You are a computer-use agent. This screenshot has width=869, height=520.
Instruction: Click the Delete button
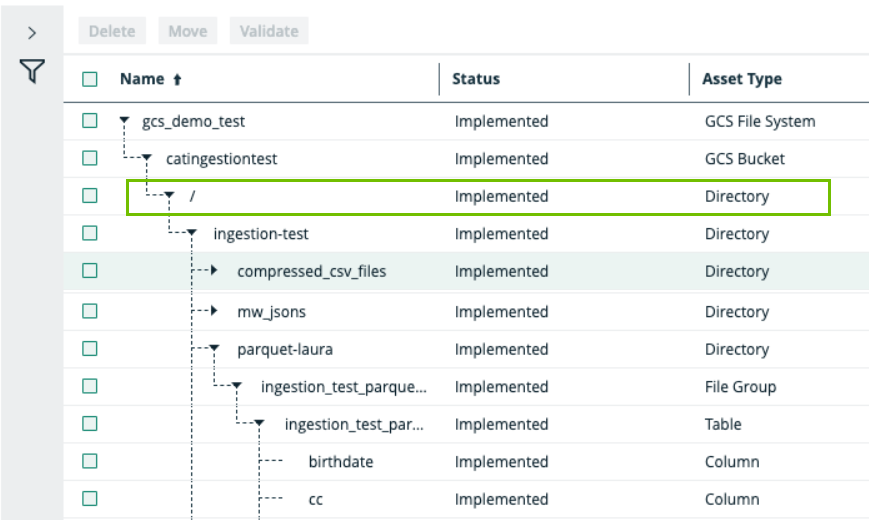pyautogui.click(x=112, y=31)
